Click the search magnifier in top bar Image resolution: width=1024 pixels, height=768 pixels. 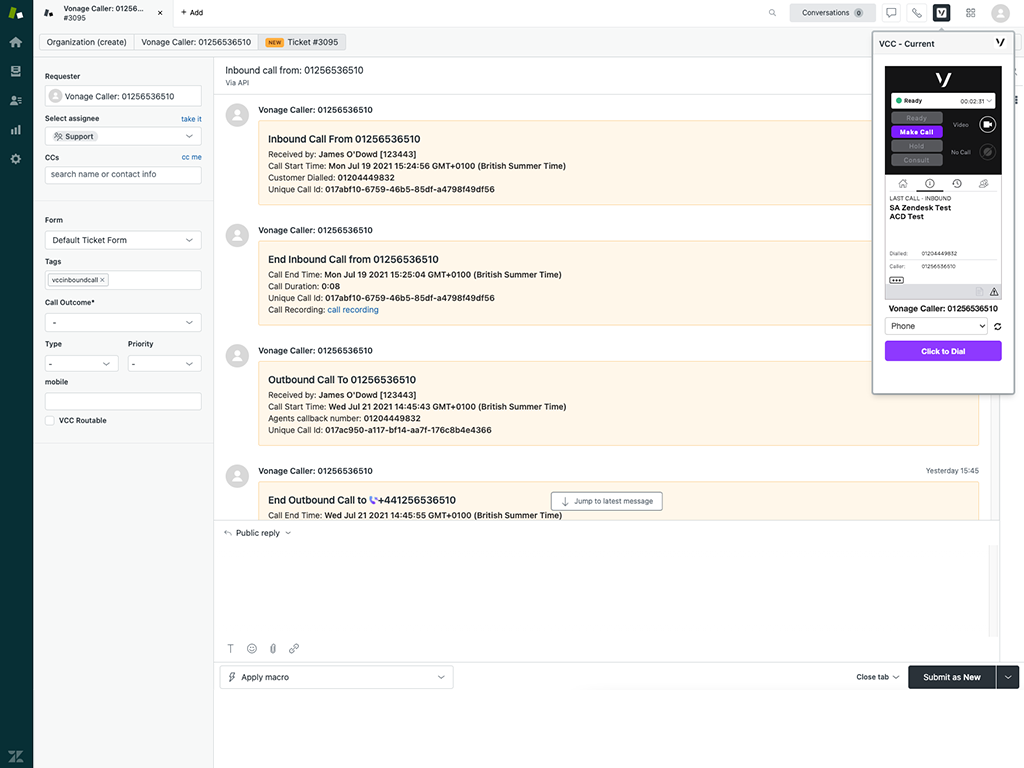[x=773, y=12]
